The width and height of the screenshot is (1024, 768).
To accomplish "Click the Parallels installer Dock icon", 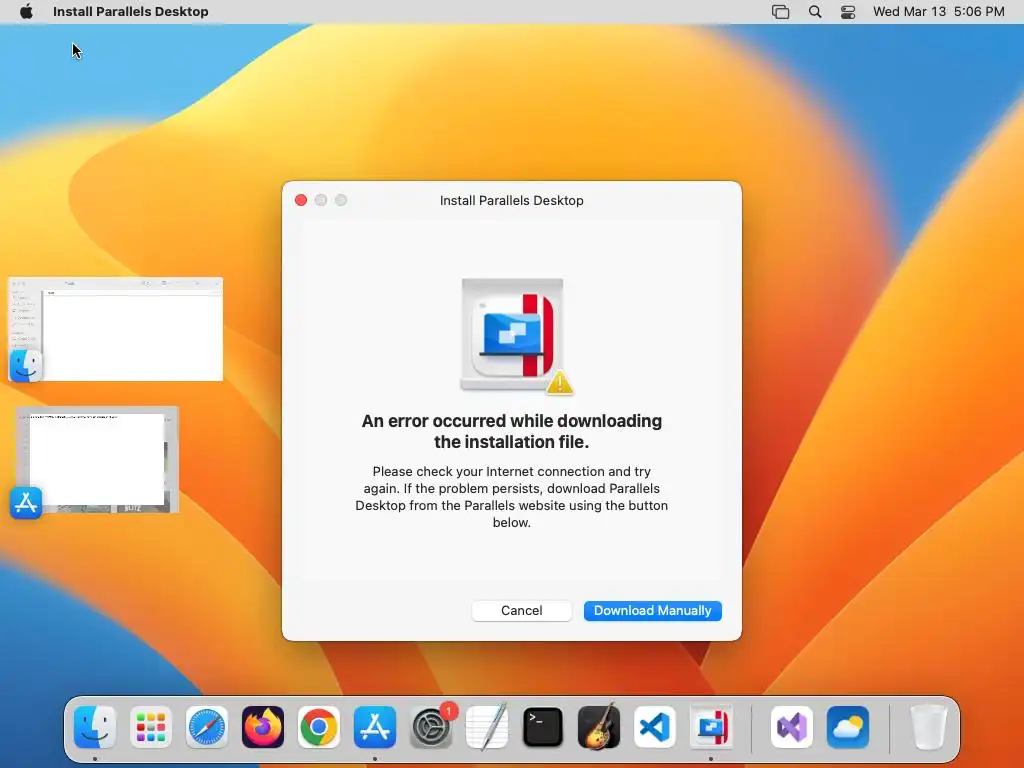I will (x=711, y=727).
